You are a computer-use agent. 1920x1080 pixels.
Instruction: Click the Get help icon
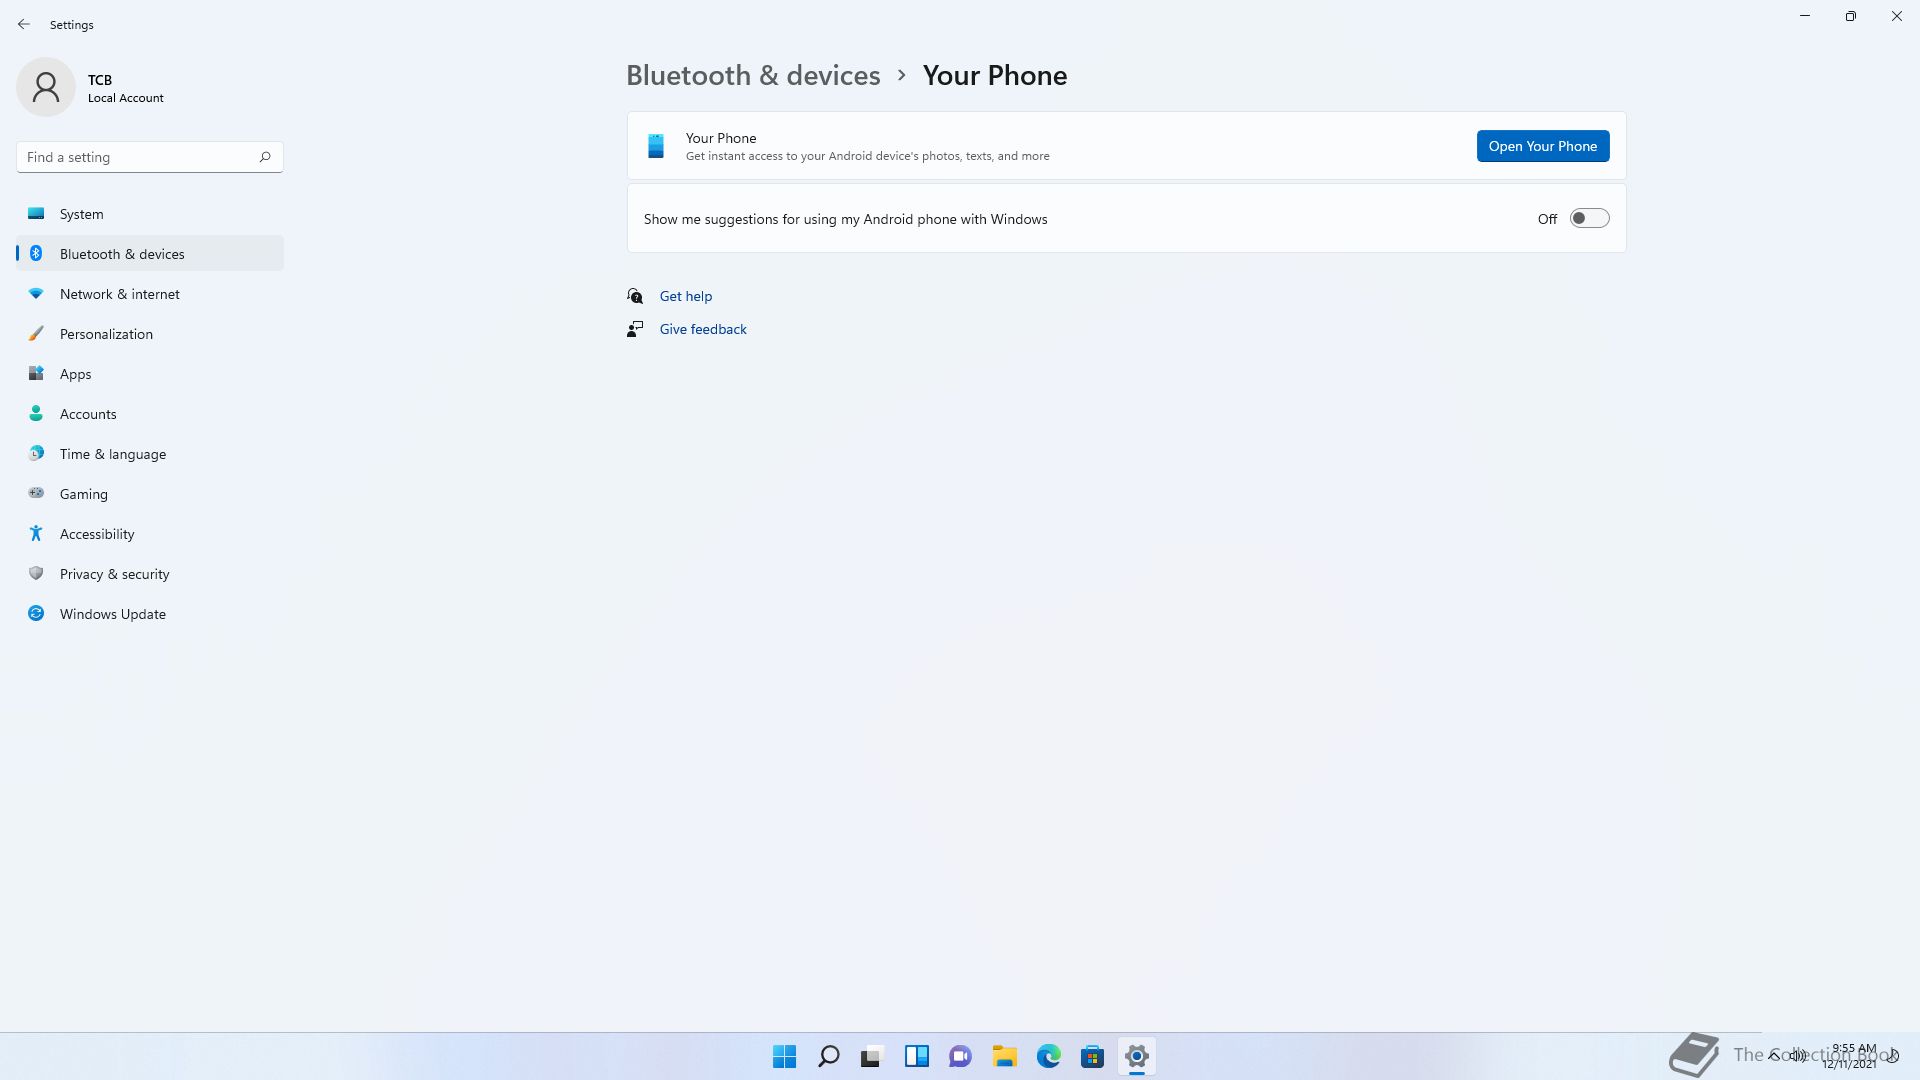[635, 296]
